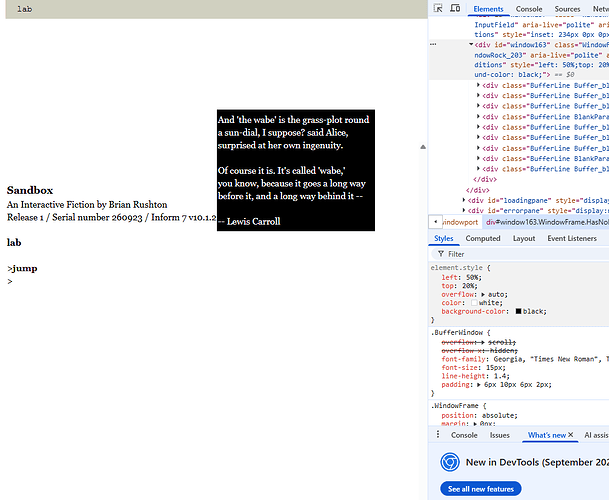This screenshot has height=500, width=609.
Task: Open the Issues tab in the drawer
Action: (499, 435)
